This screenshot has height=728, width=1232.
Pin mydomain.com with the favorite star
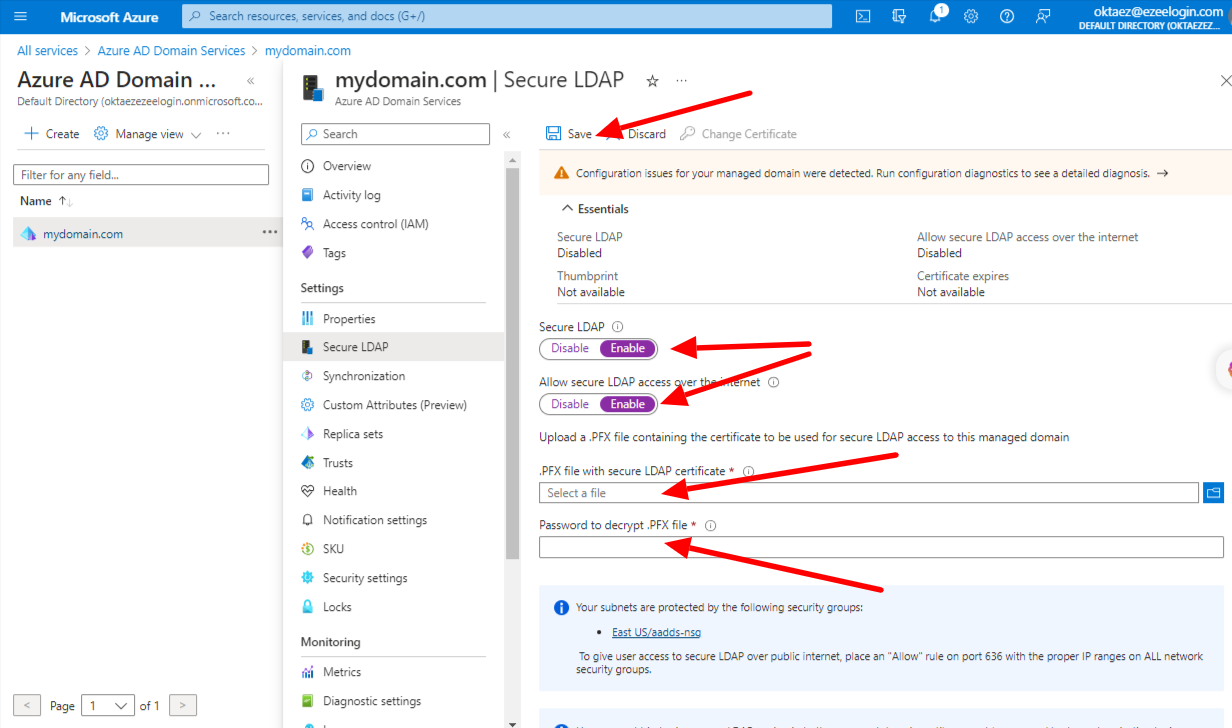click(652, 81)
